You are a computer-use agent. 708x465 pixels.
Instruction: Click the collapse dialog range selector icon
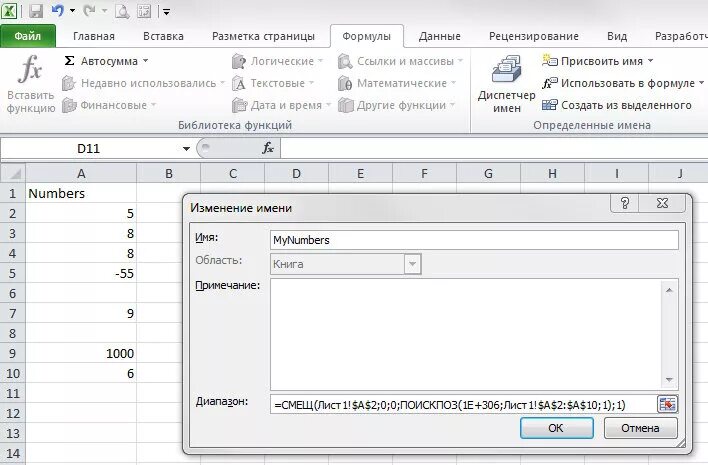(x=667, y=404)
